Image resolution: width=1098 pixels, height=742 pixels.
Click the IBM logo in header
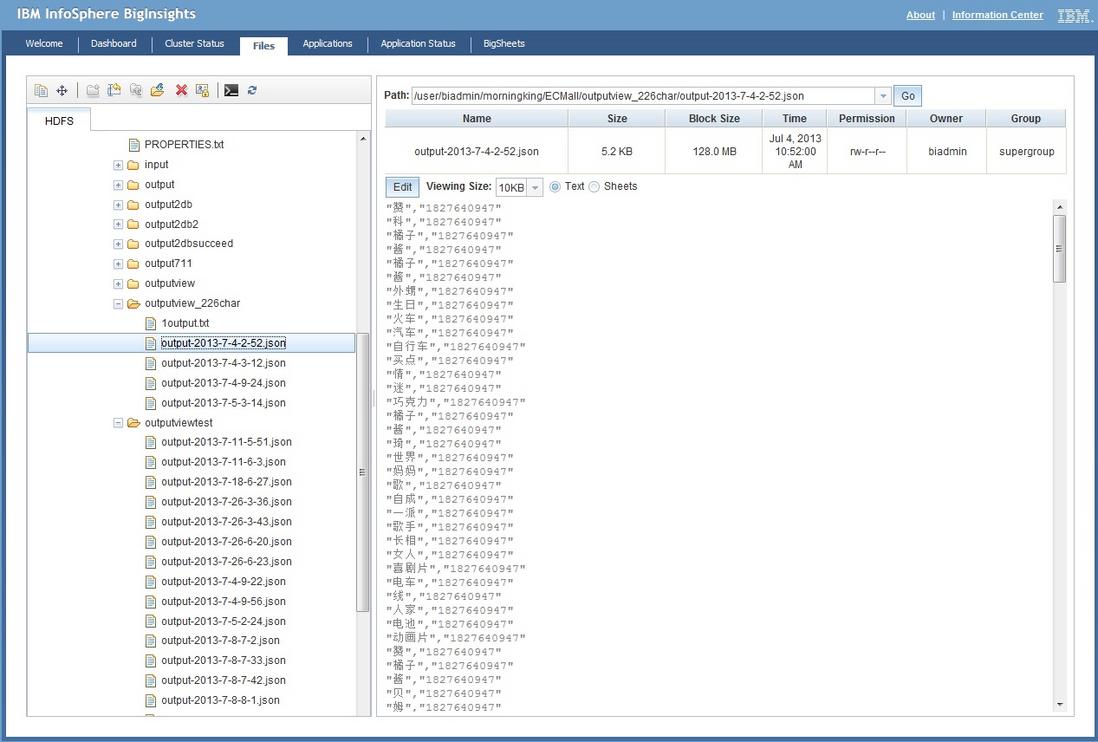pyautogui.click(x=1074, y=15)
